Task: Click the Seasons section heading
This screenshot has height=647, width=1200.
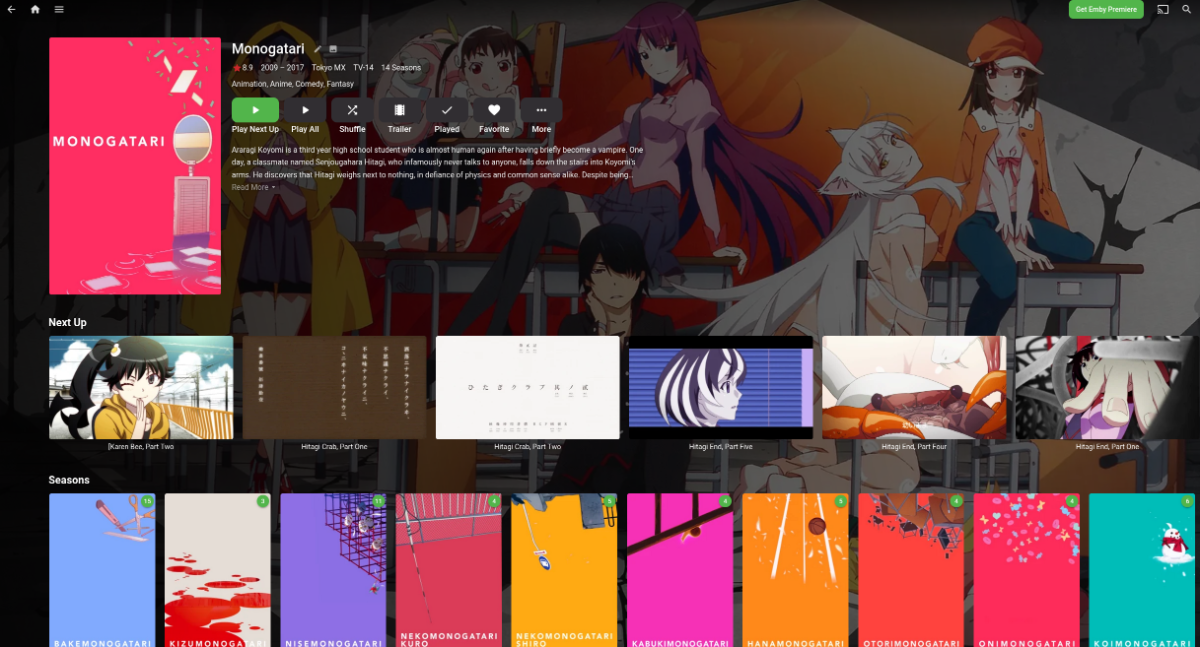Action: 69,480
